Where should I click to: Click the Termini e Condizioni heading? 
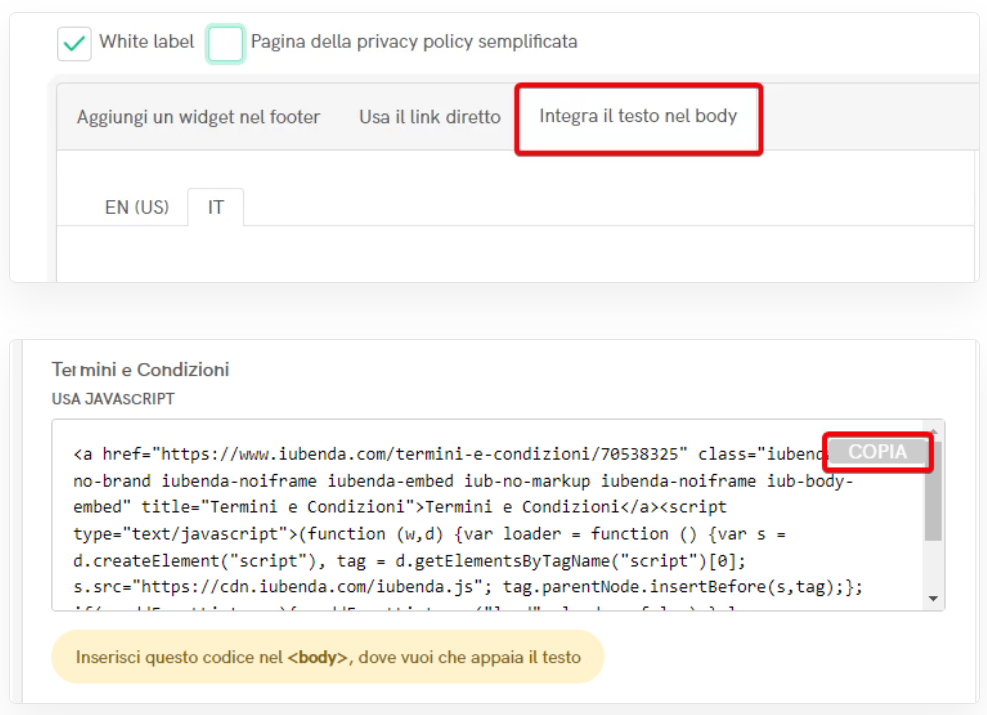pyautogui.click(x=140, y=369)
